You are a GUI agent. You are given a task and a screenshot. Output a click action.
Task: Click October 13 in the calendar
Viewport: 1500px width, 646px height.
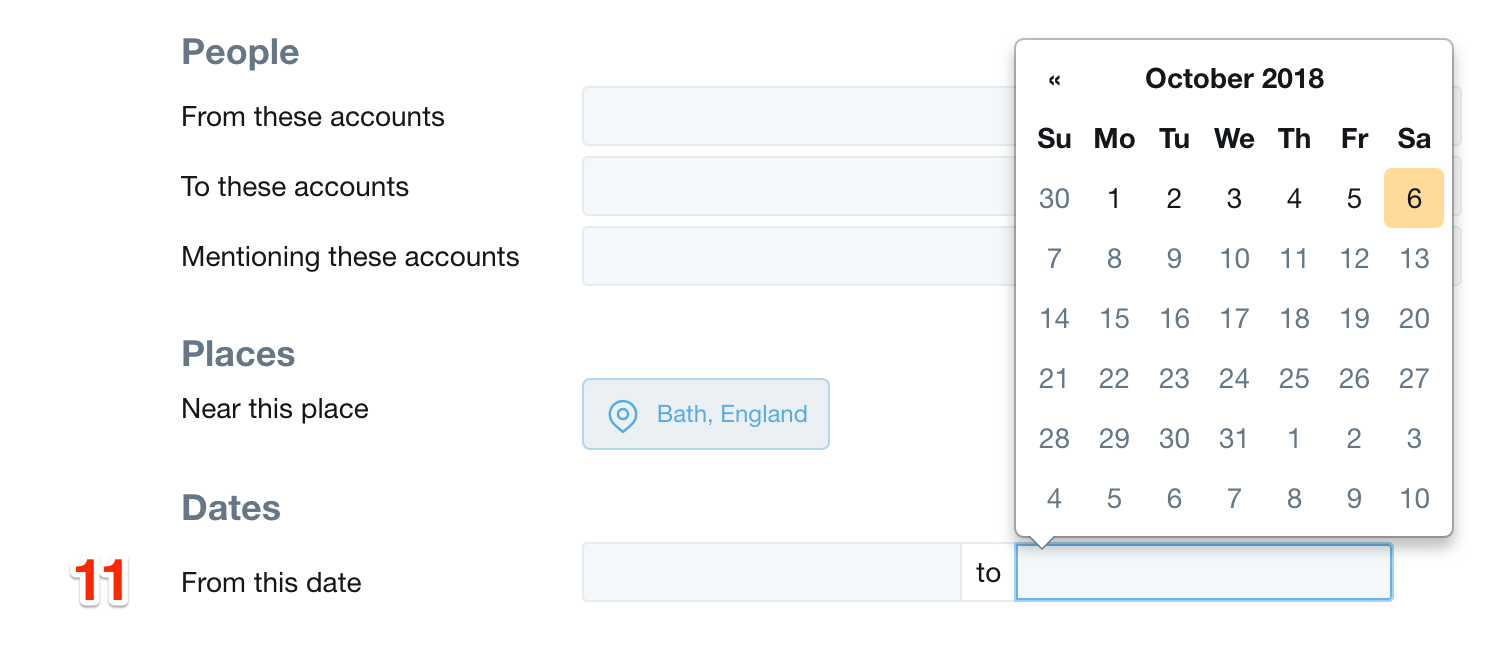(x=1413, y=258)
